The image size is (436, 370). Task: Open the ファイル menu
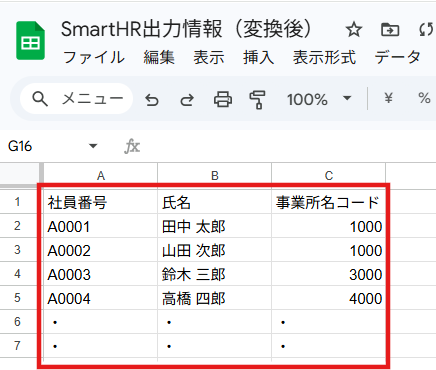(94, 57)
